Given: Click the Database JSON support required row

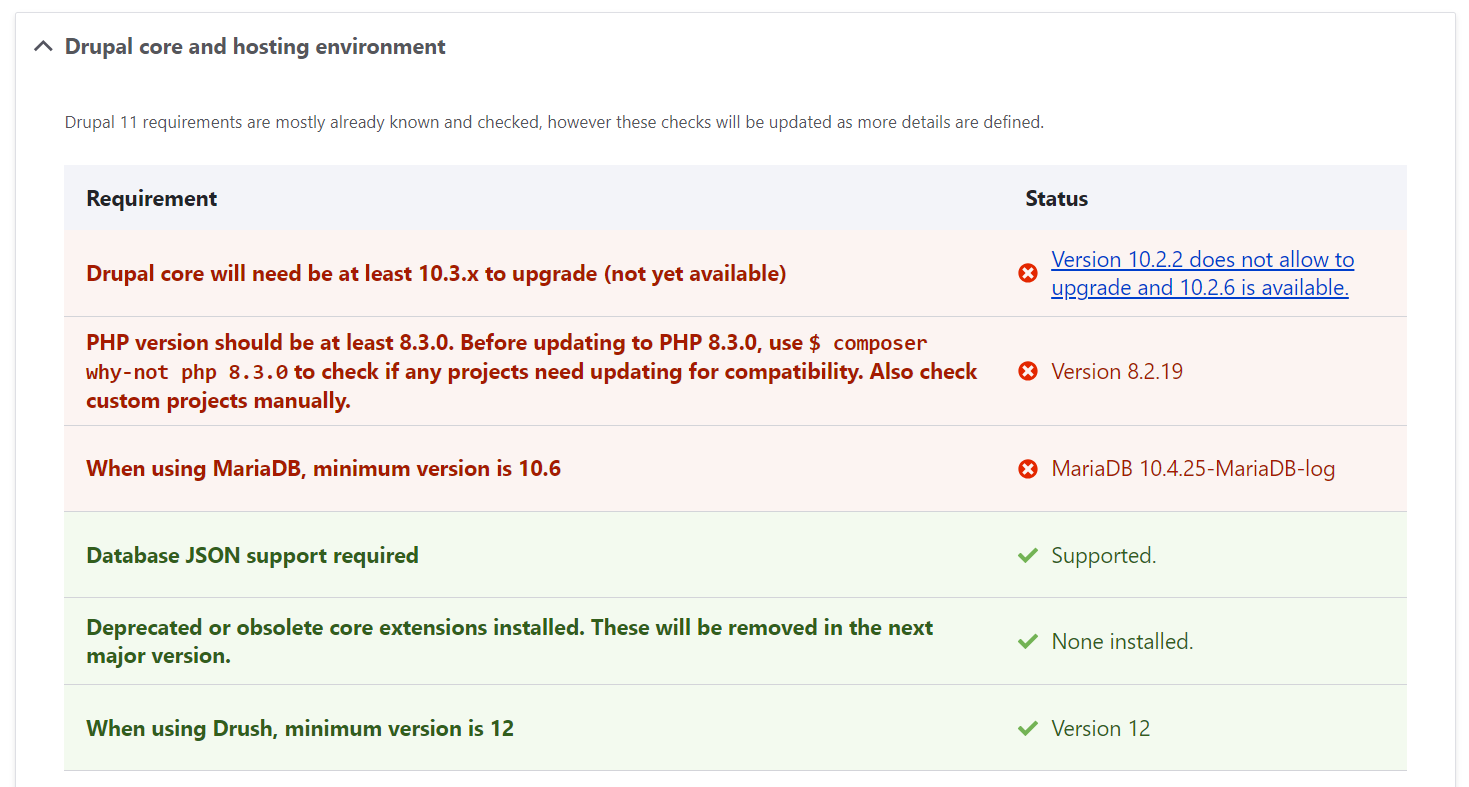Looking at the screenshot, I should click(x=735, y=555).
